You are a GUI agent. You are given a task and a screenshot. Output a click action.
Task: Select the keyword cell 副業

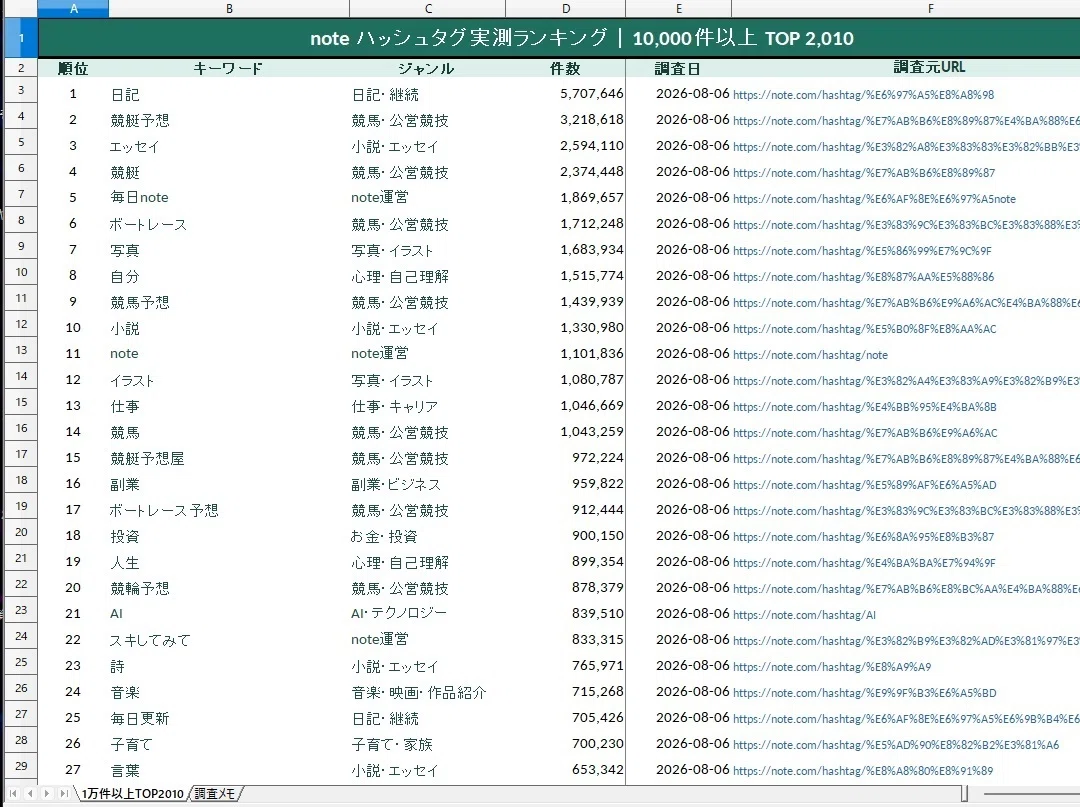(x=125, y=484)
